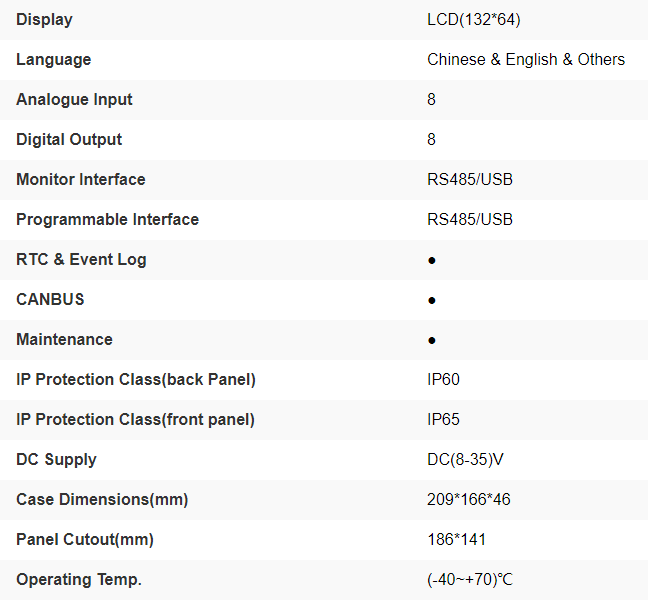Click the bullet dot in the Maintenance row

[x=432, y=340]
